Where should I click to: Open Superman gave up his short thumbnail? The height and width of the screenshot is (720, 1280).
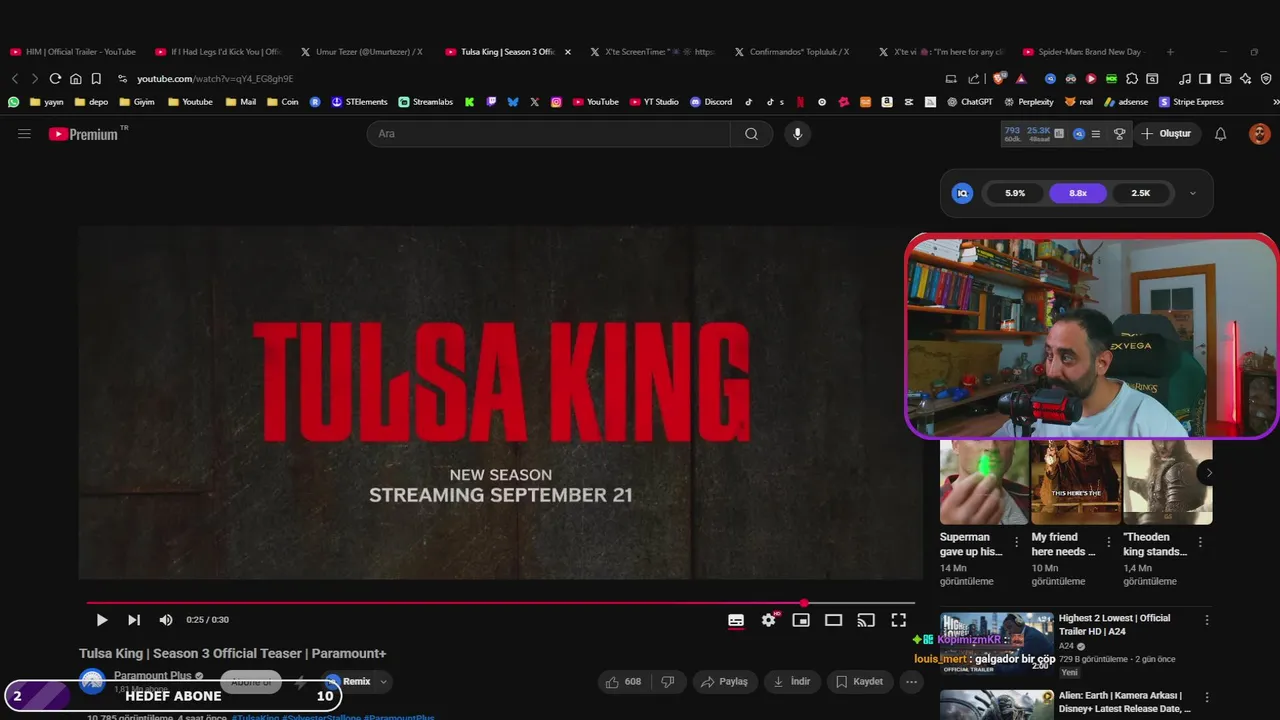tap(984, 482)
